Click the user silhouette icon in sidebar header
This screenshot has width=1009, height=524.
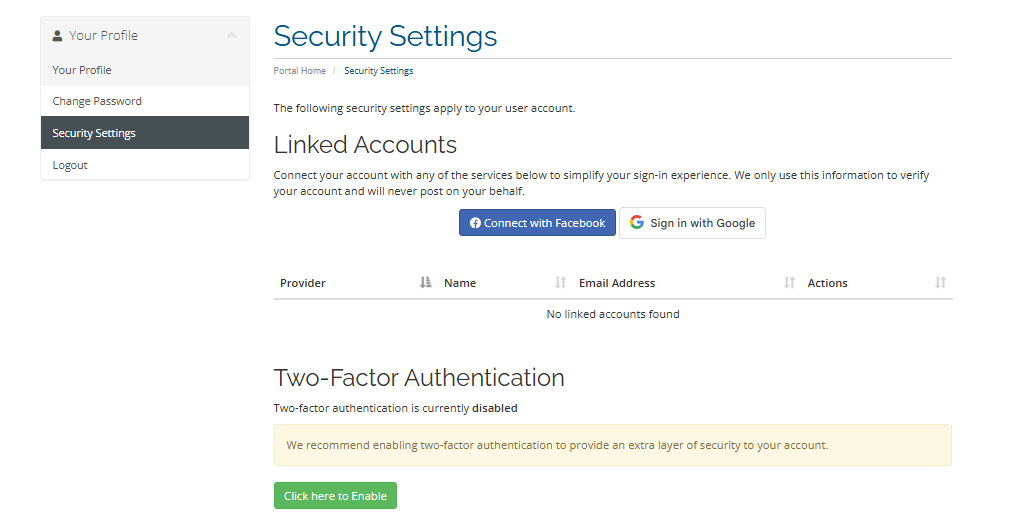point(58,36)
